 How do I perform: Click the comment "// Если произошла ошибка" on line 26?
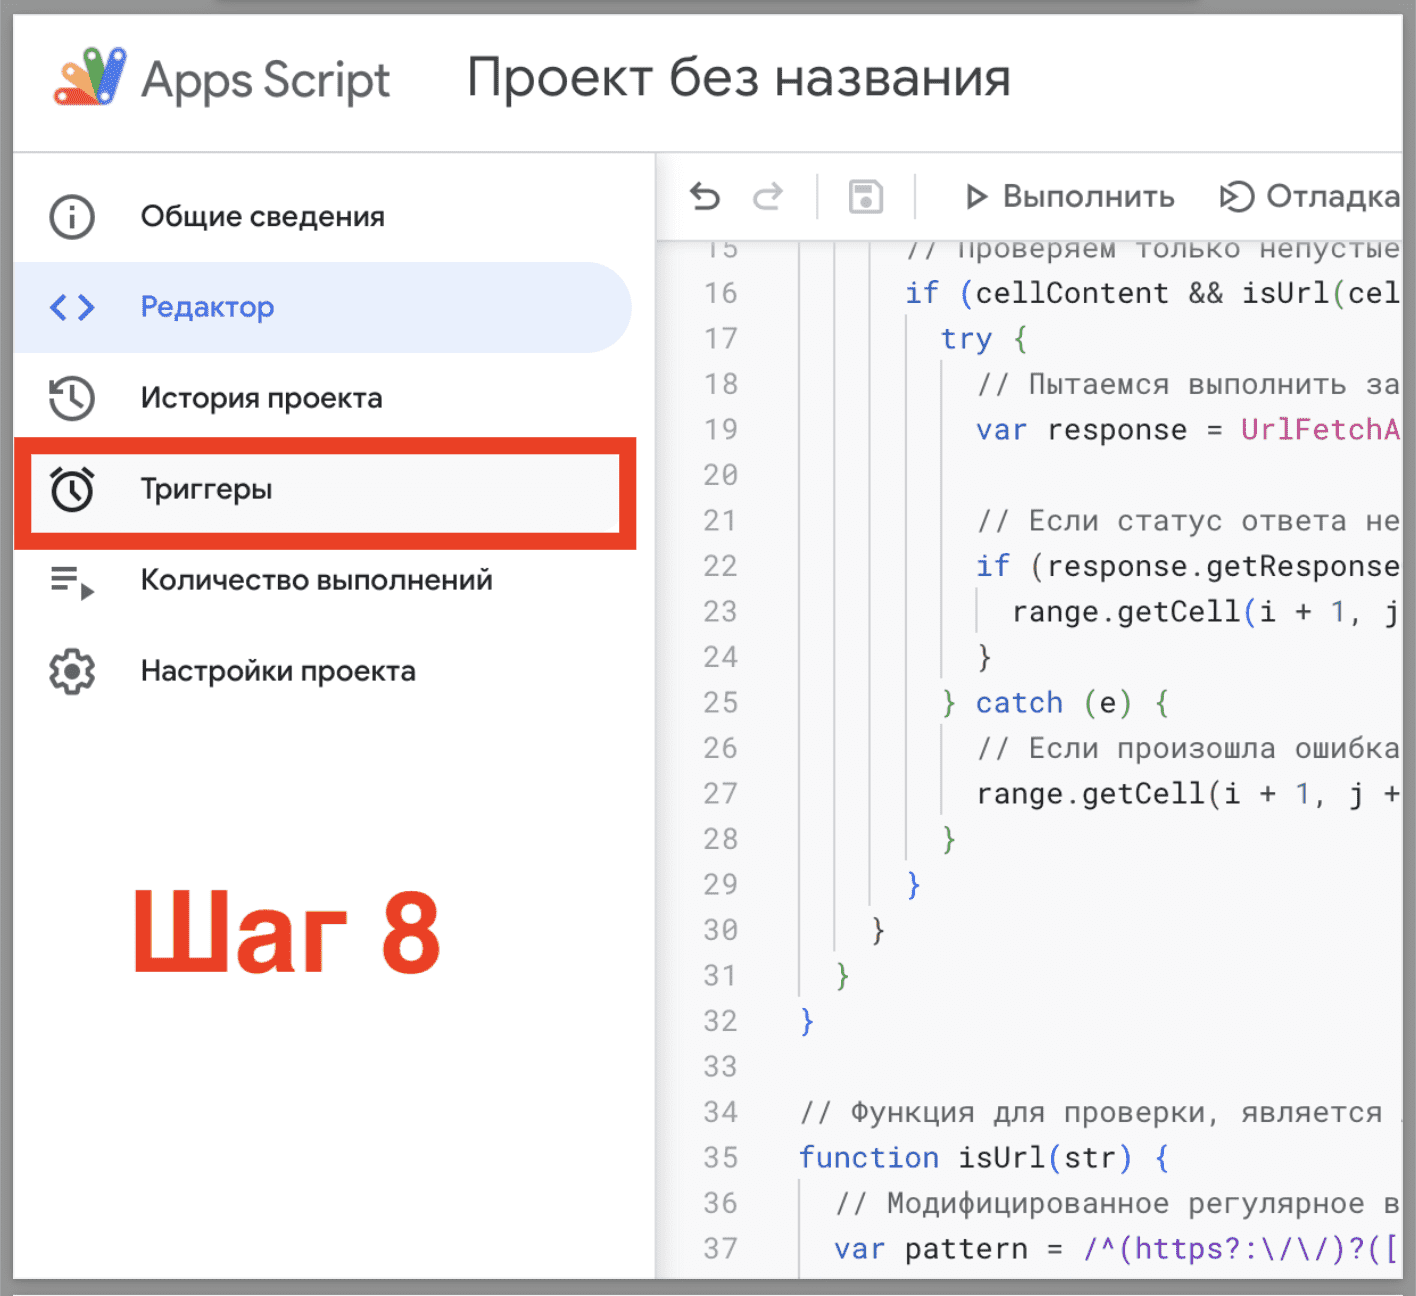click(1188, 748)
